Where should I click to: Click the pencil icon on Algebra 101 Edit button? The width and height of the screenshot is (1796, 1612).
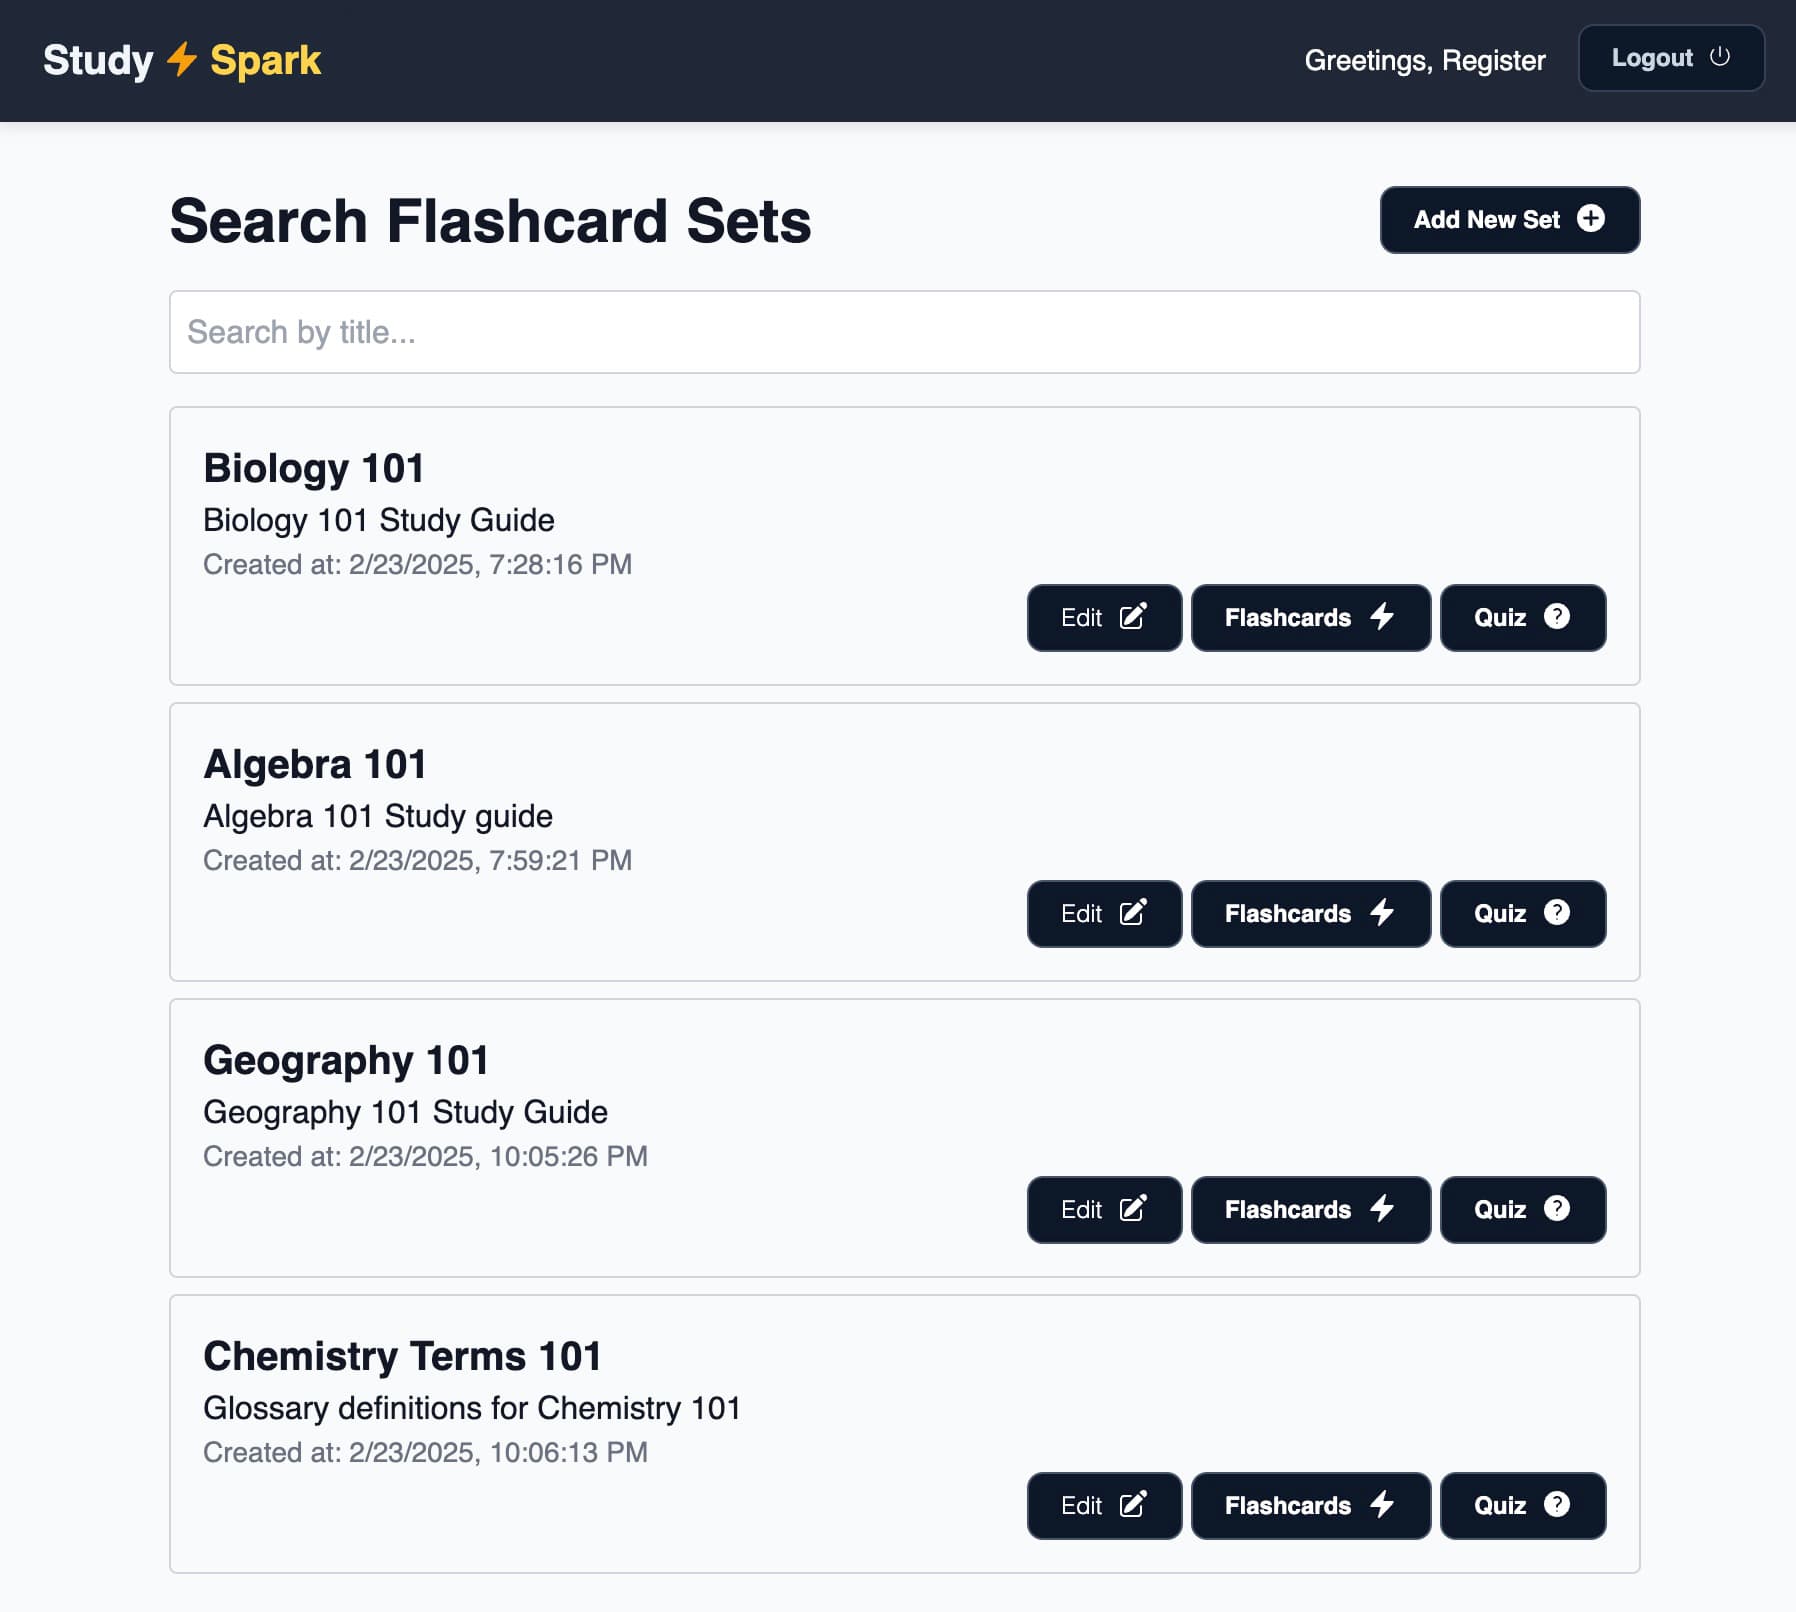pyautogui.click(x=1132, y=913)
